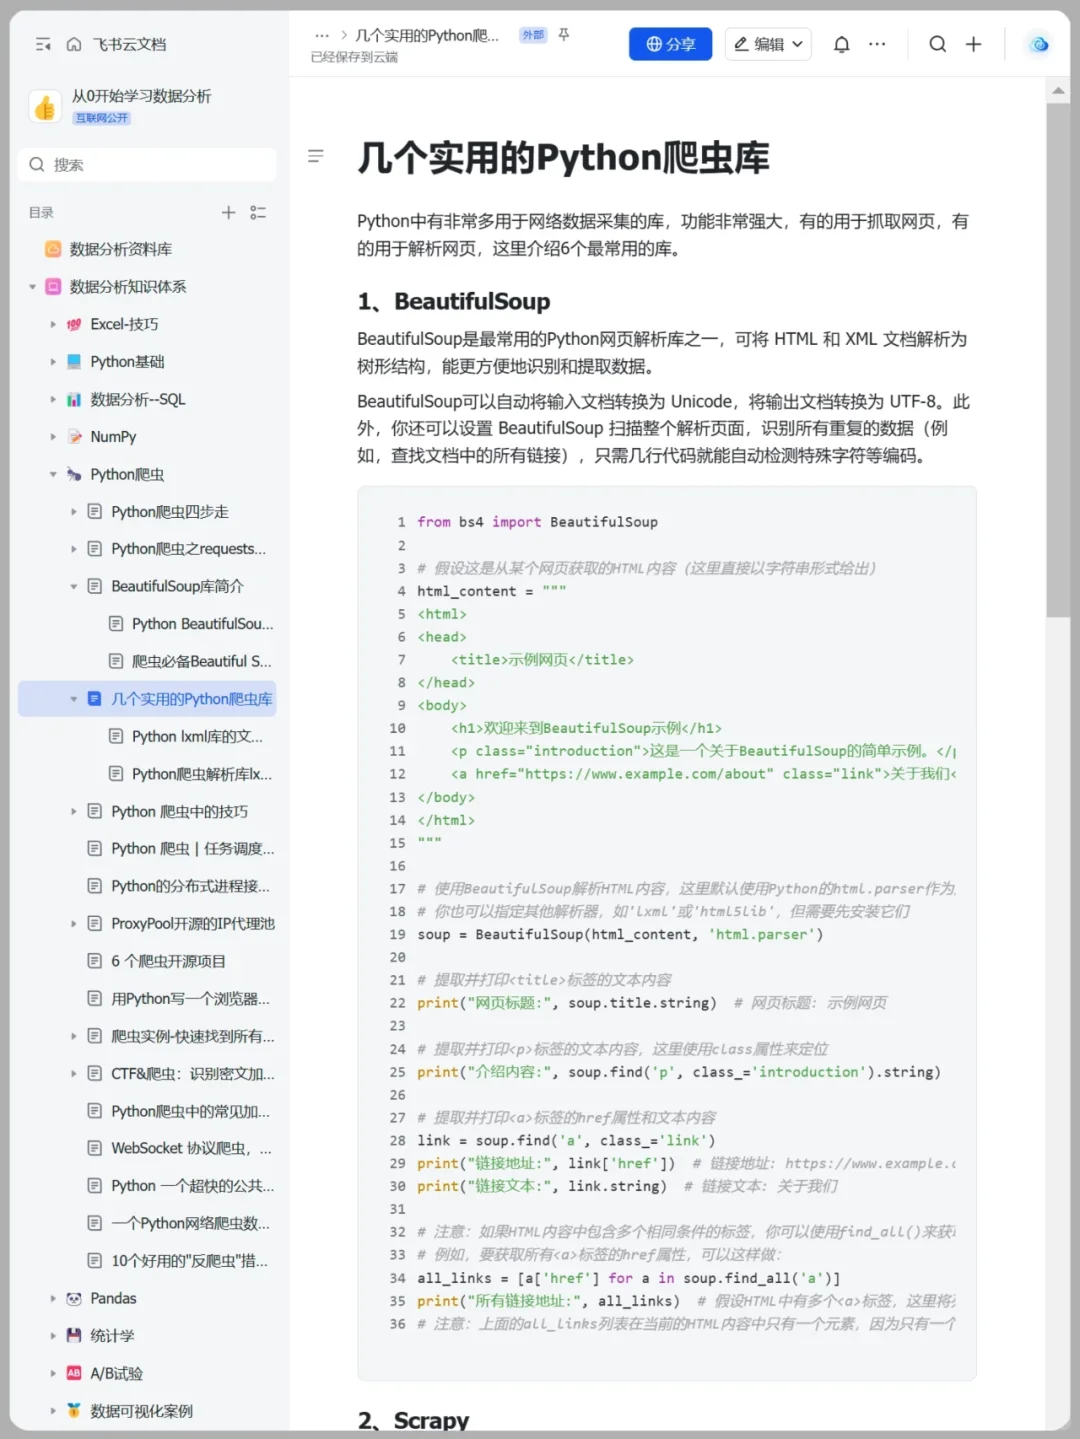Click the notification bell icon
This screenshot has width=1080, height=1439.
(x=841, y=44)
